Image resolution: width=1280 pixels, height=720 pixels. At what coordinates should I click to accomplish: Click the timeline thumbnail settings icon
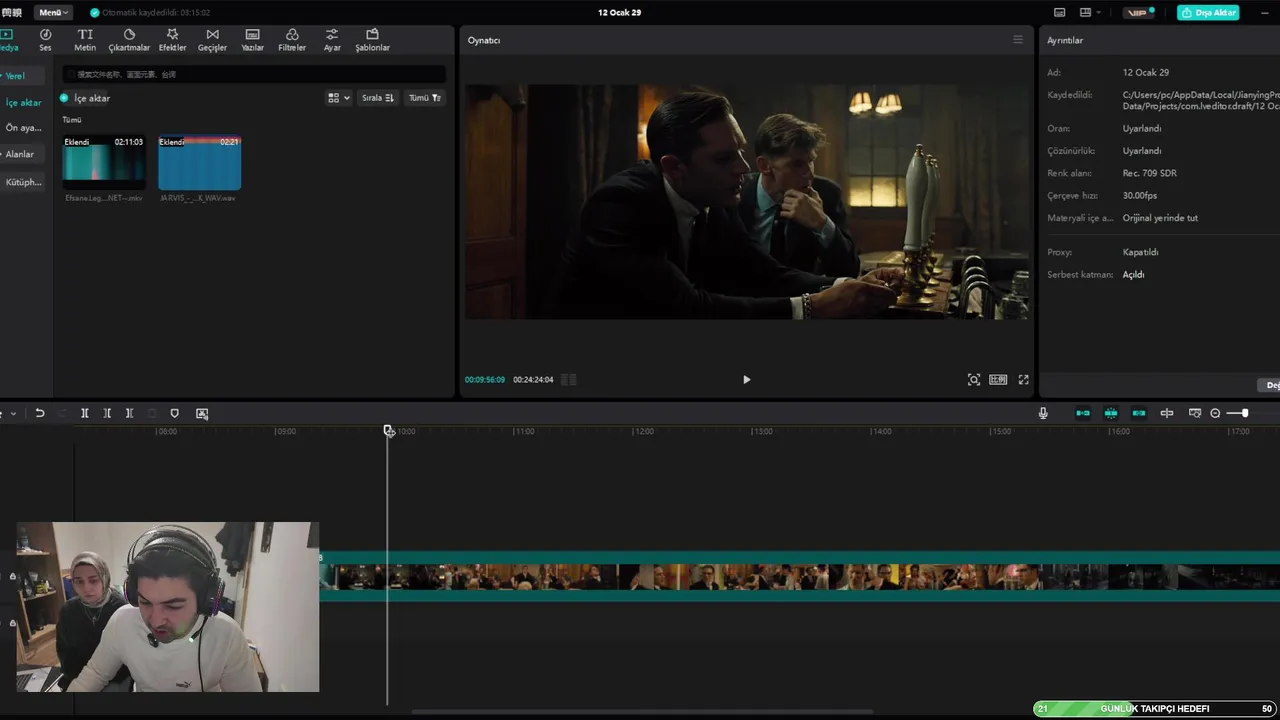(x=1194, y=413)
